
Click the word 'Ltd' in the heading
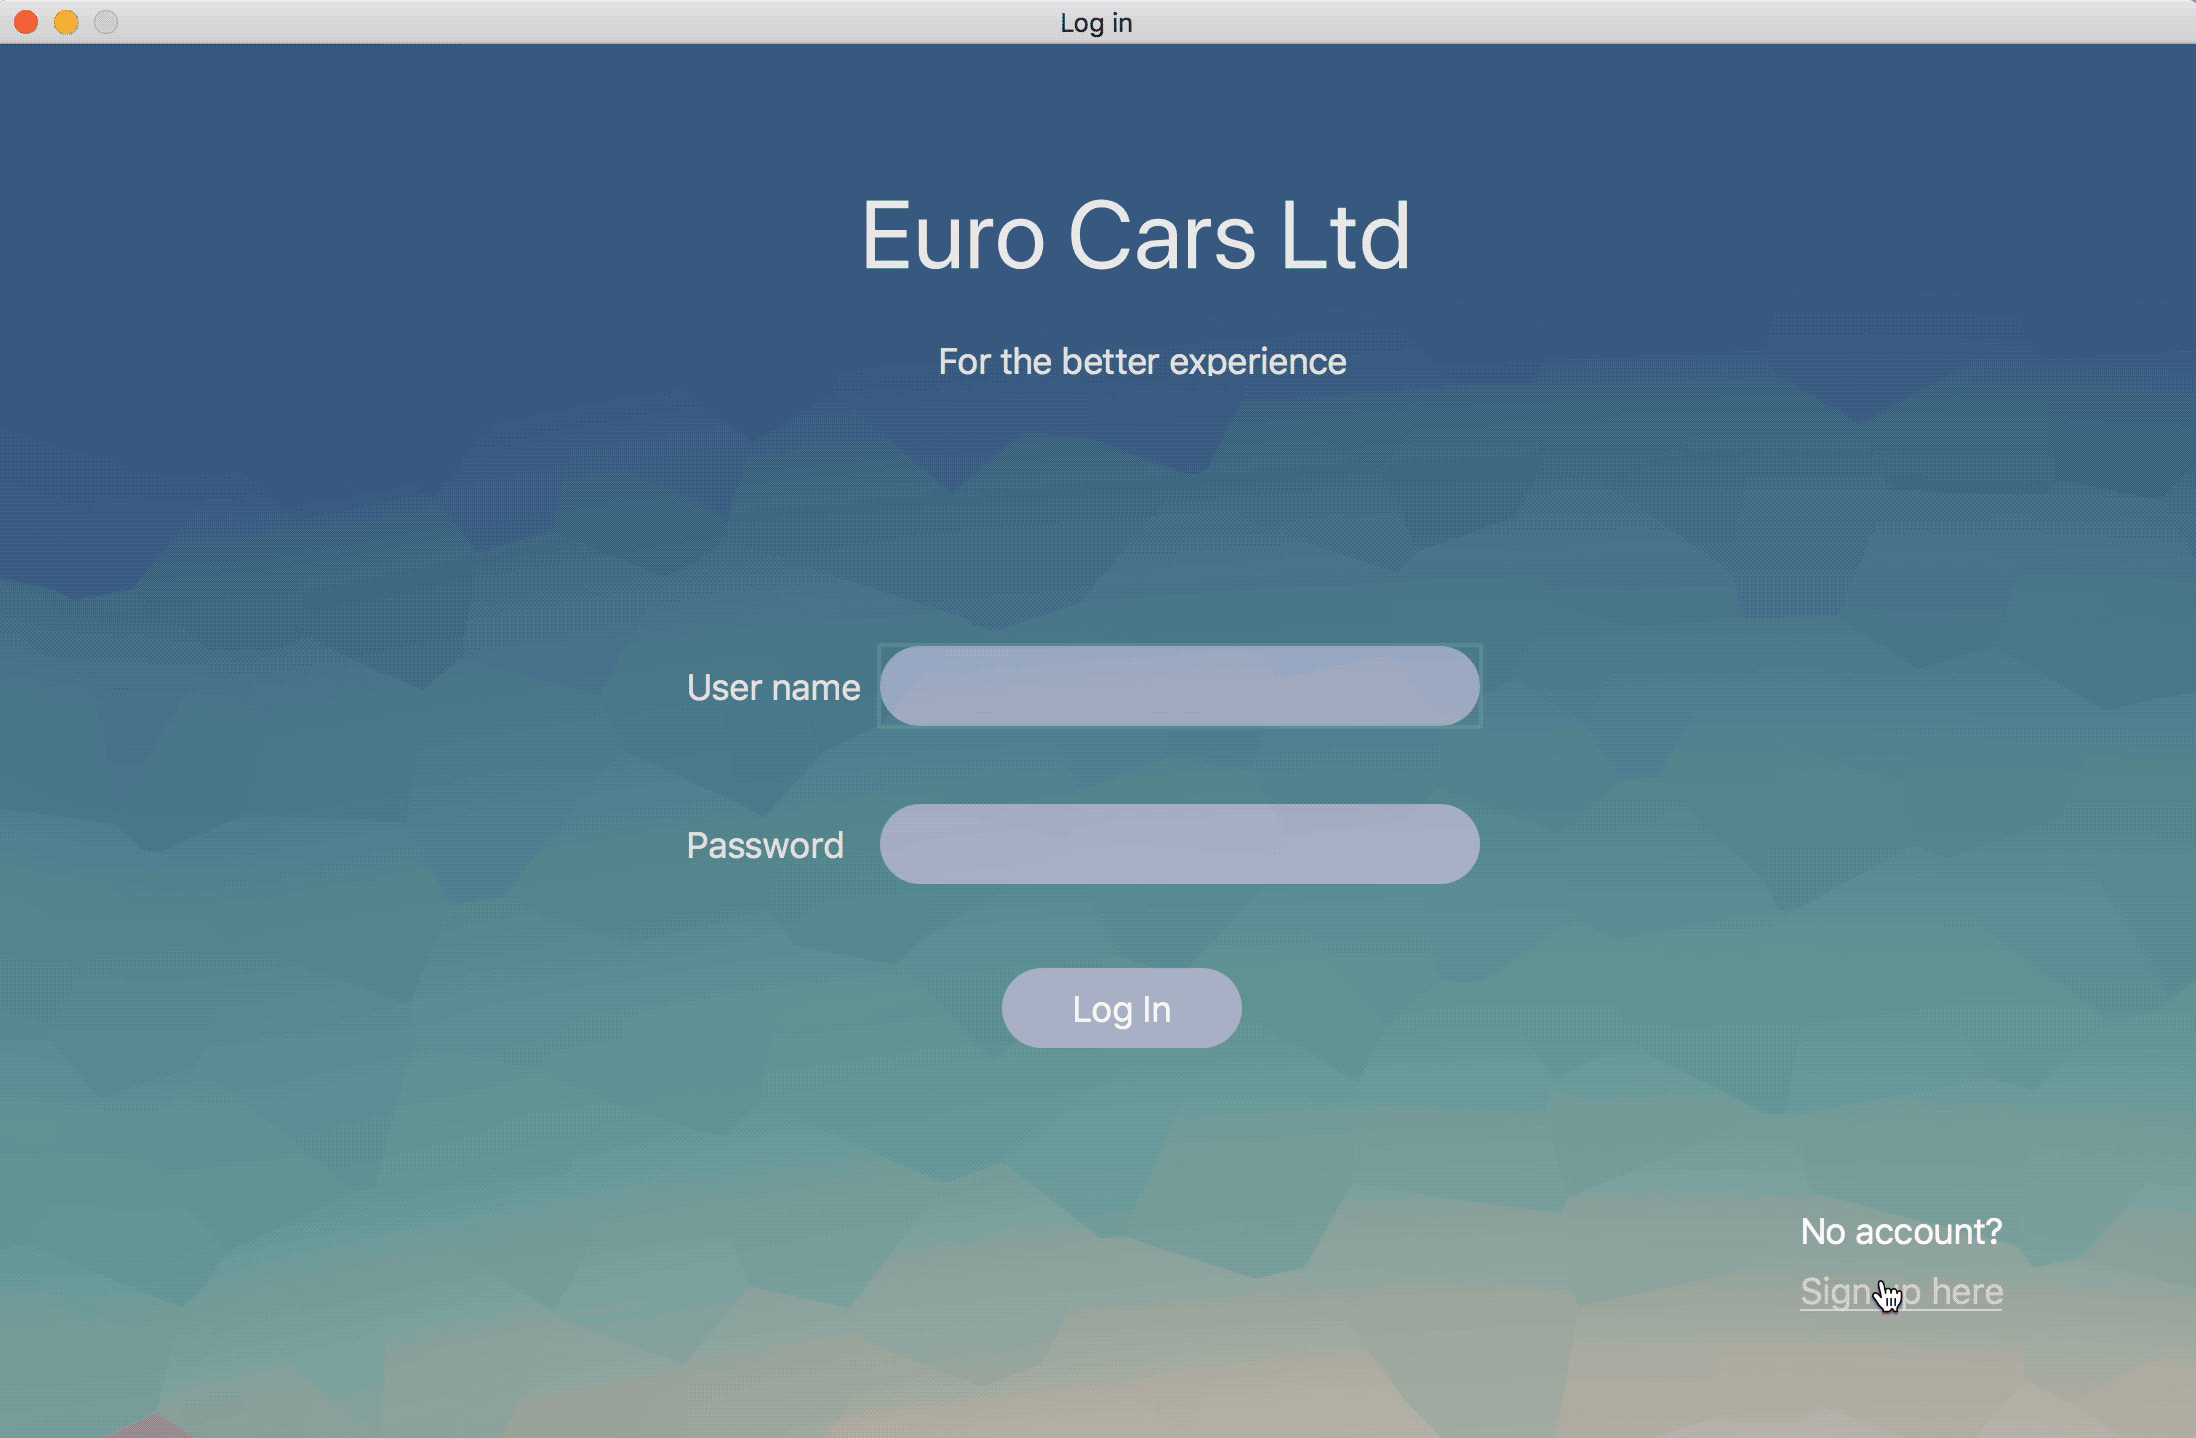point(1344,236)
